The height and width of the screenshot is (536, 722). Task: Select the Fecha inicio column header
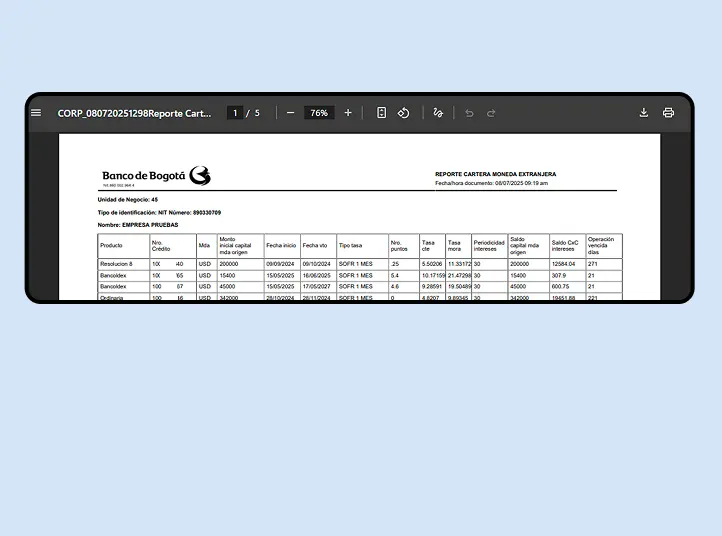[x=282, y=246]
